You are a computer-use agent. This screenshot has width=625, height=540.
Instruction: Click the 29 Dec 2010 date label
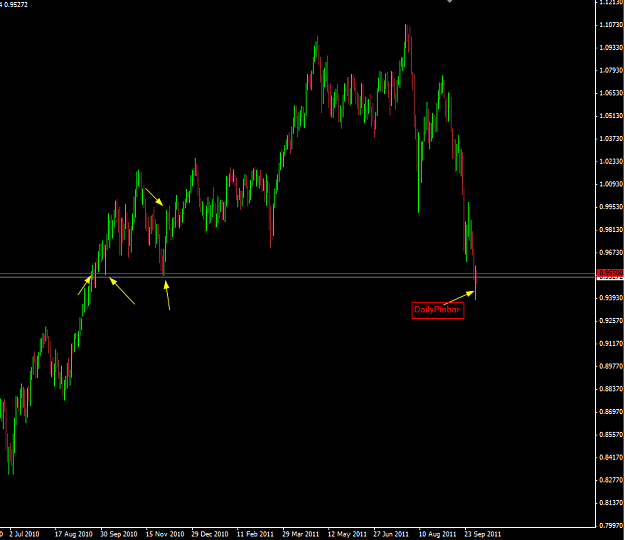coord(210,534)
